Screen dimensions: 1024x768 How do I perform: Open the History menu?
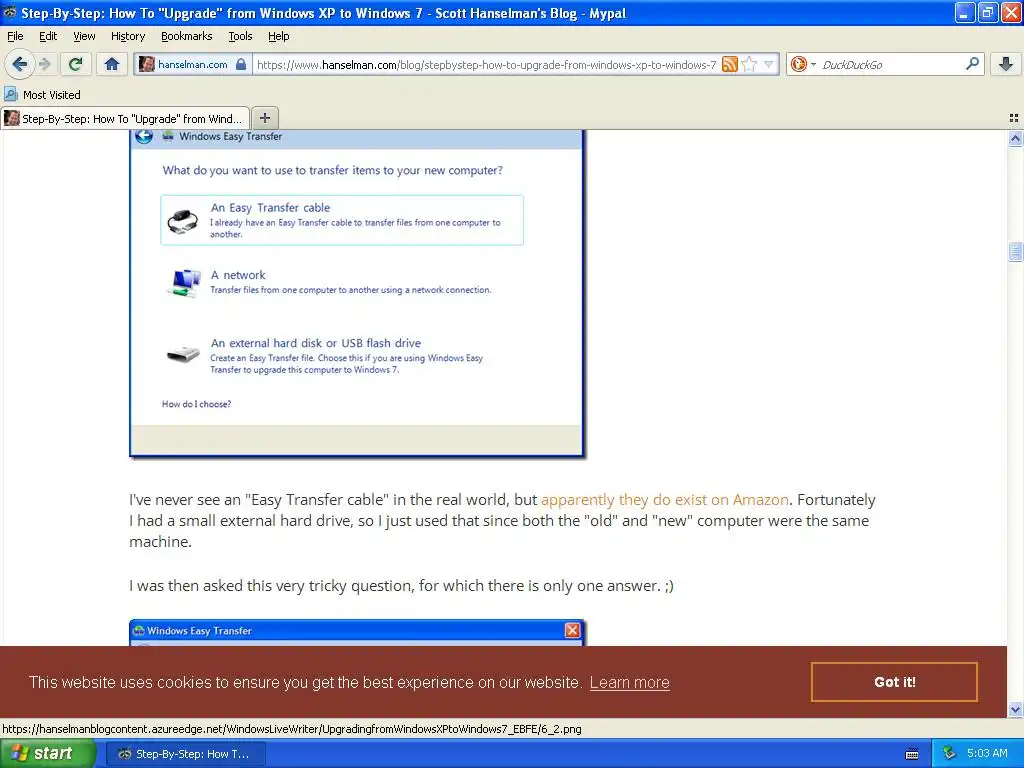[128, 36]
